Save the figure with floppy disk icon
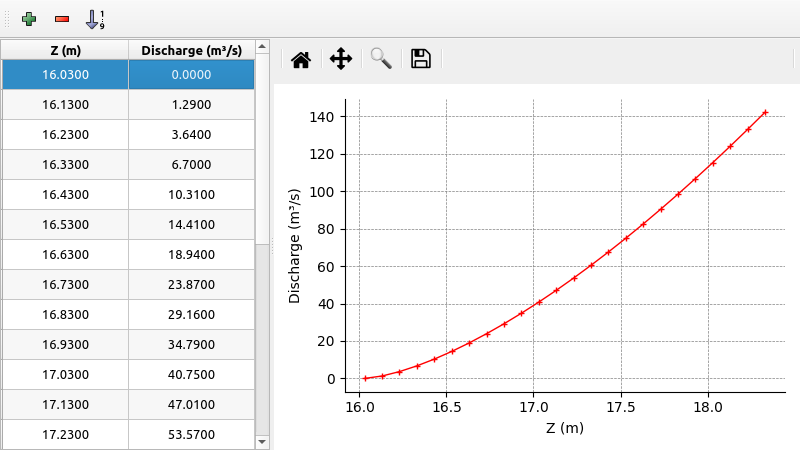800x450 pixels. 421,59
